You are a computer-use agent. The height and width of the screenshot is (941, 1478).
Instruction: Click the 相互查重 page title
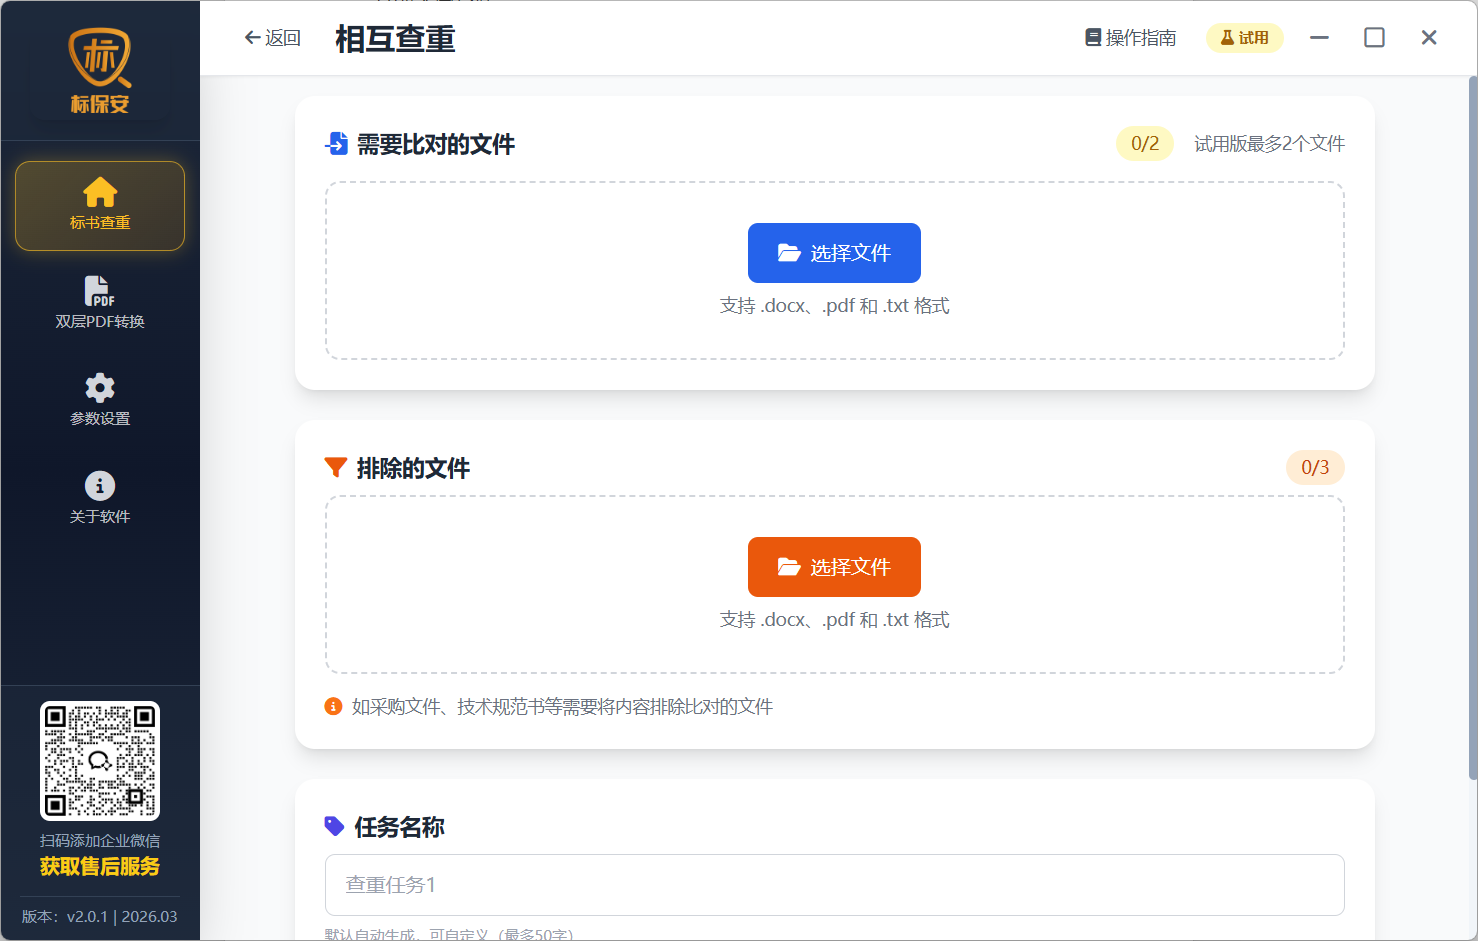pos(395,39)
